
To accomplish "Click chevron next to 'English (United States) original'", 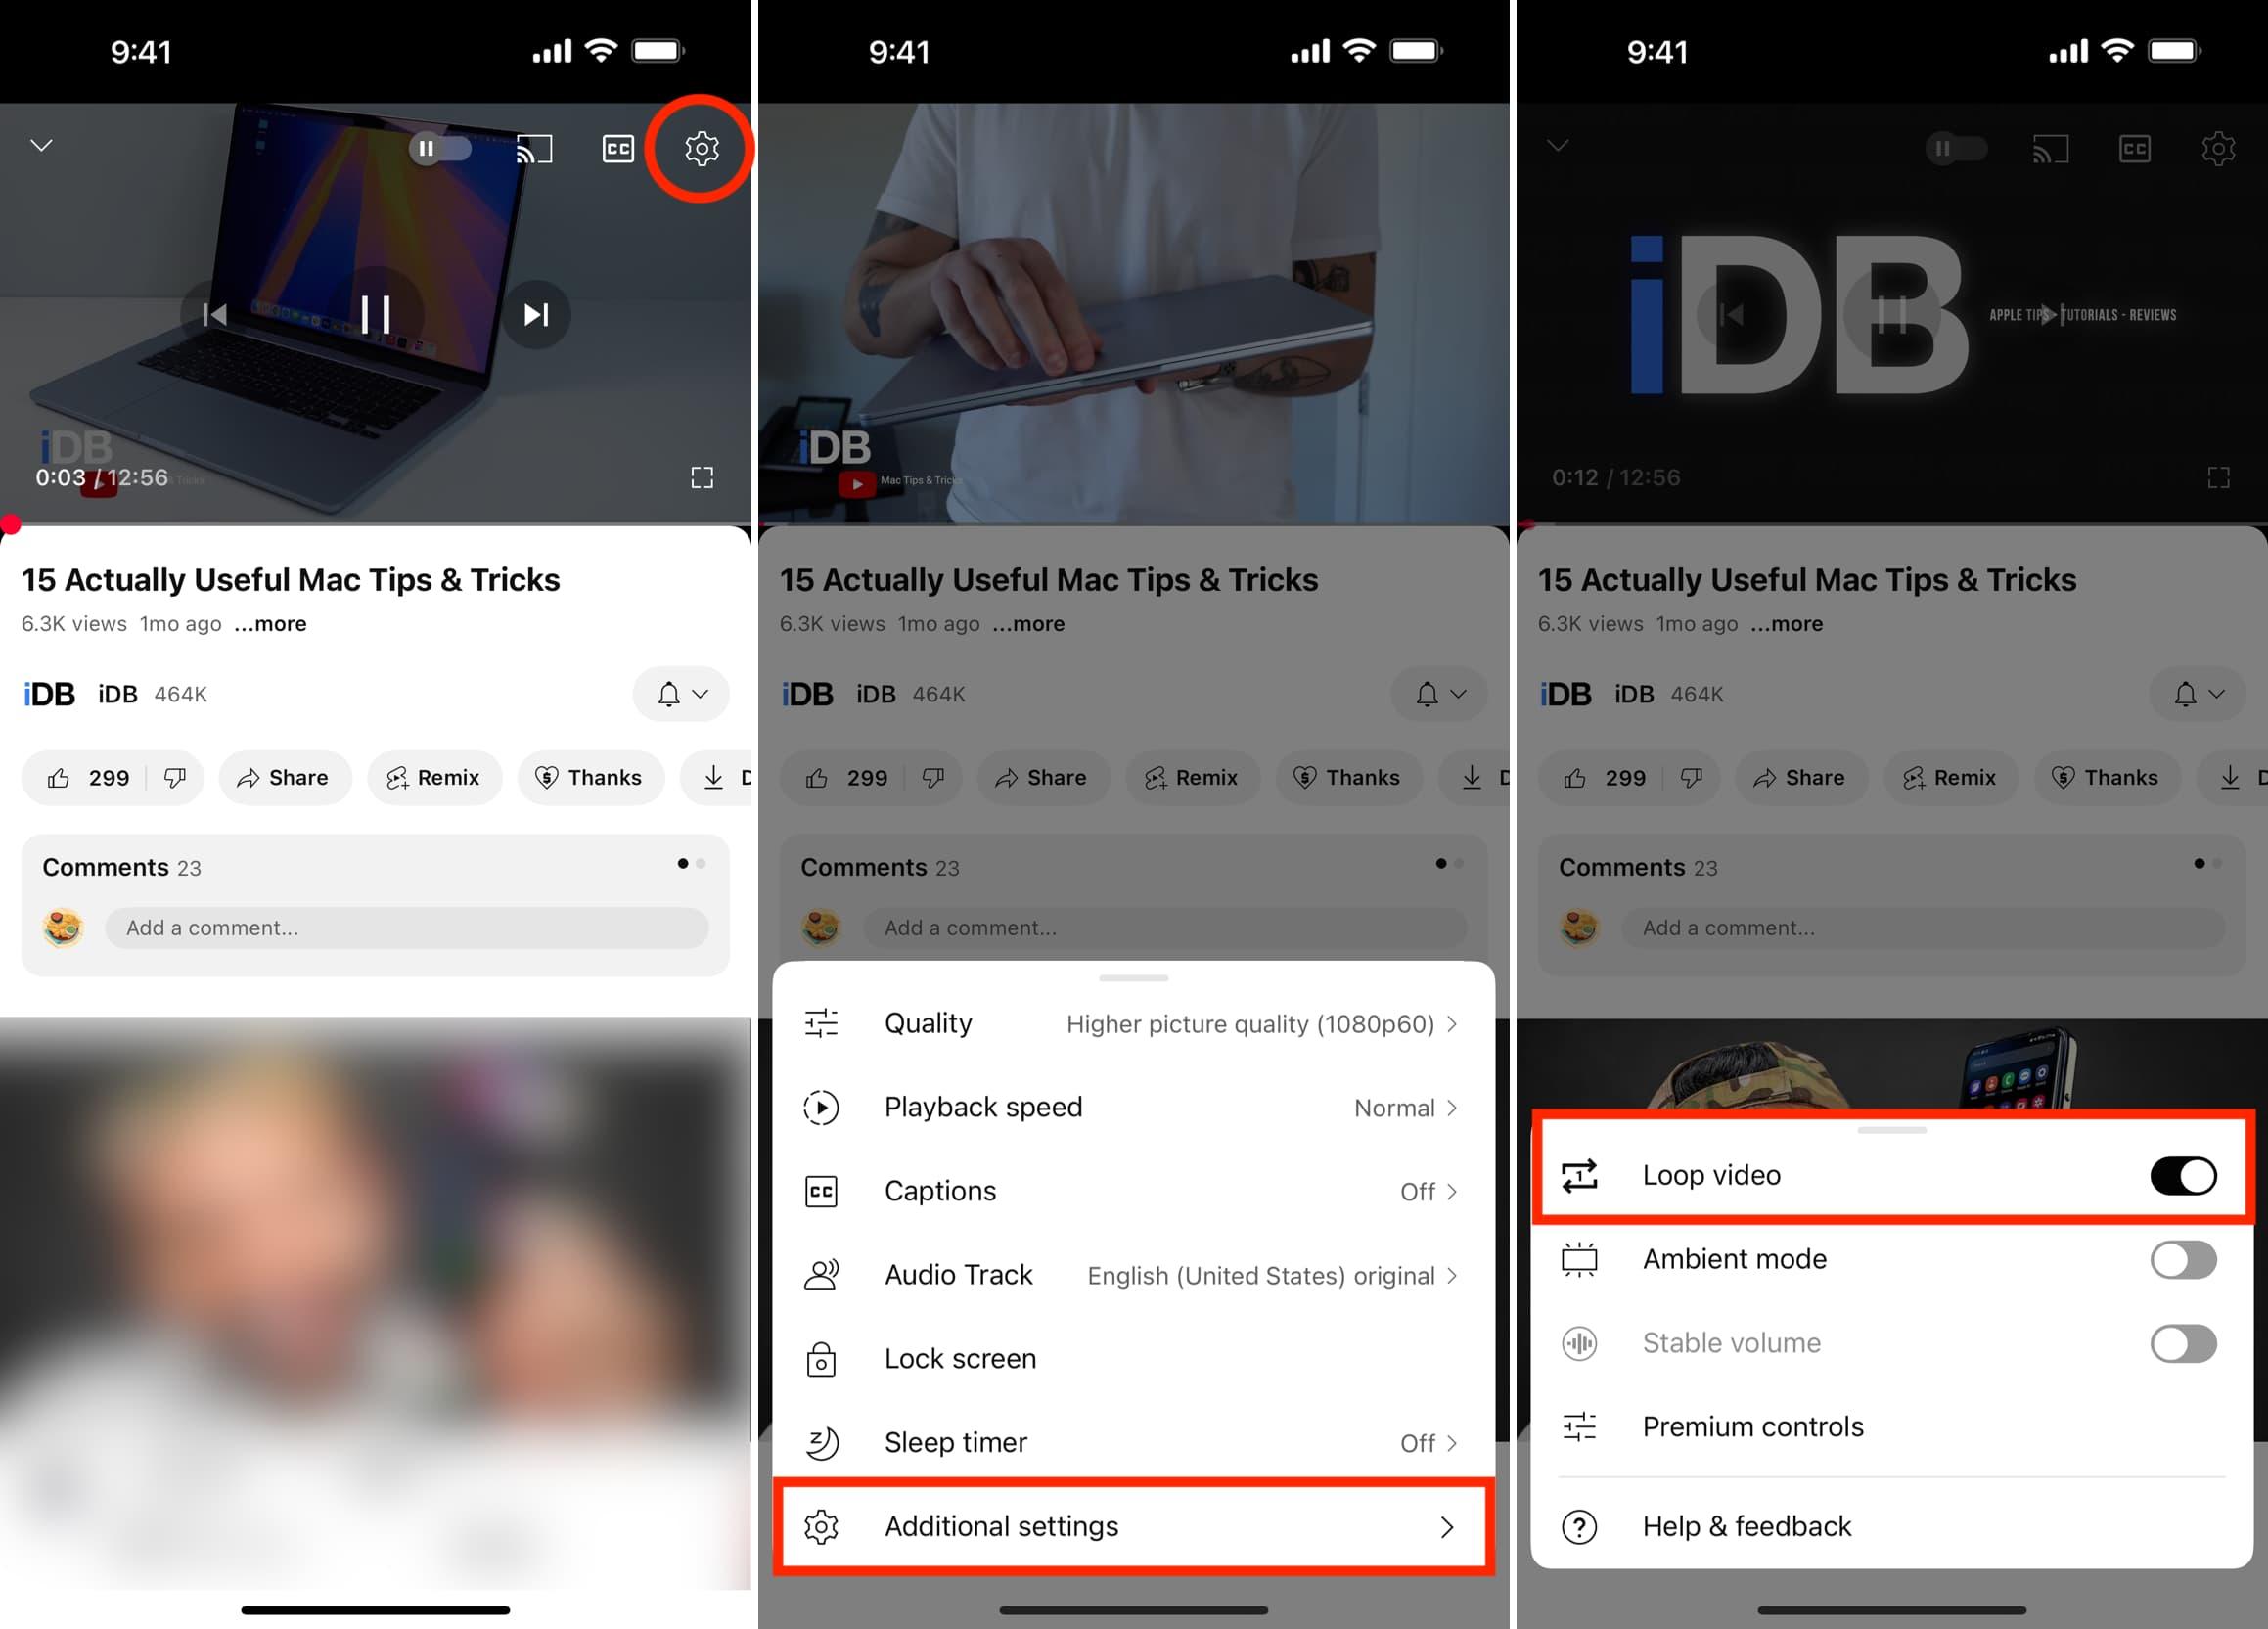I will (1452, 1276).
